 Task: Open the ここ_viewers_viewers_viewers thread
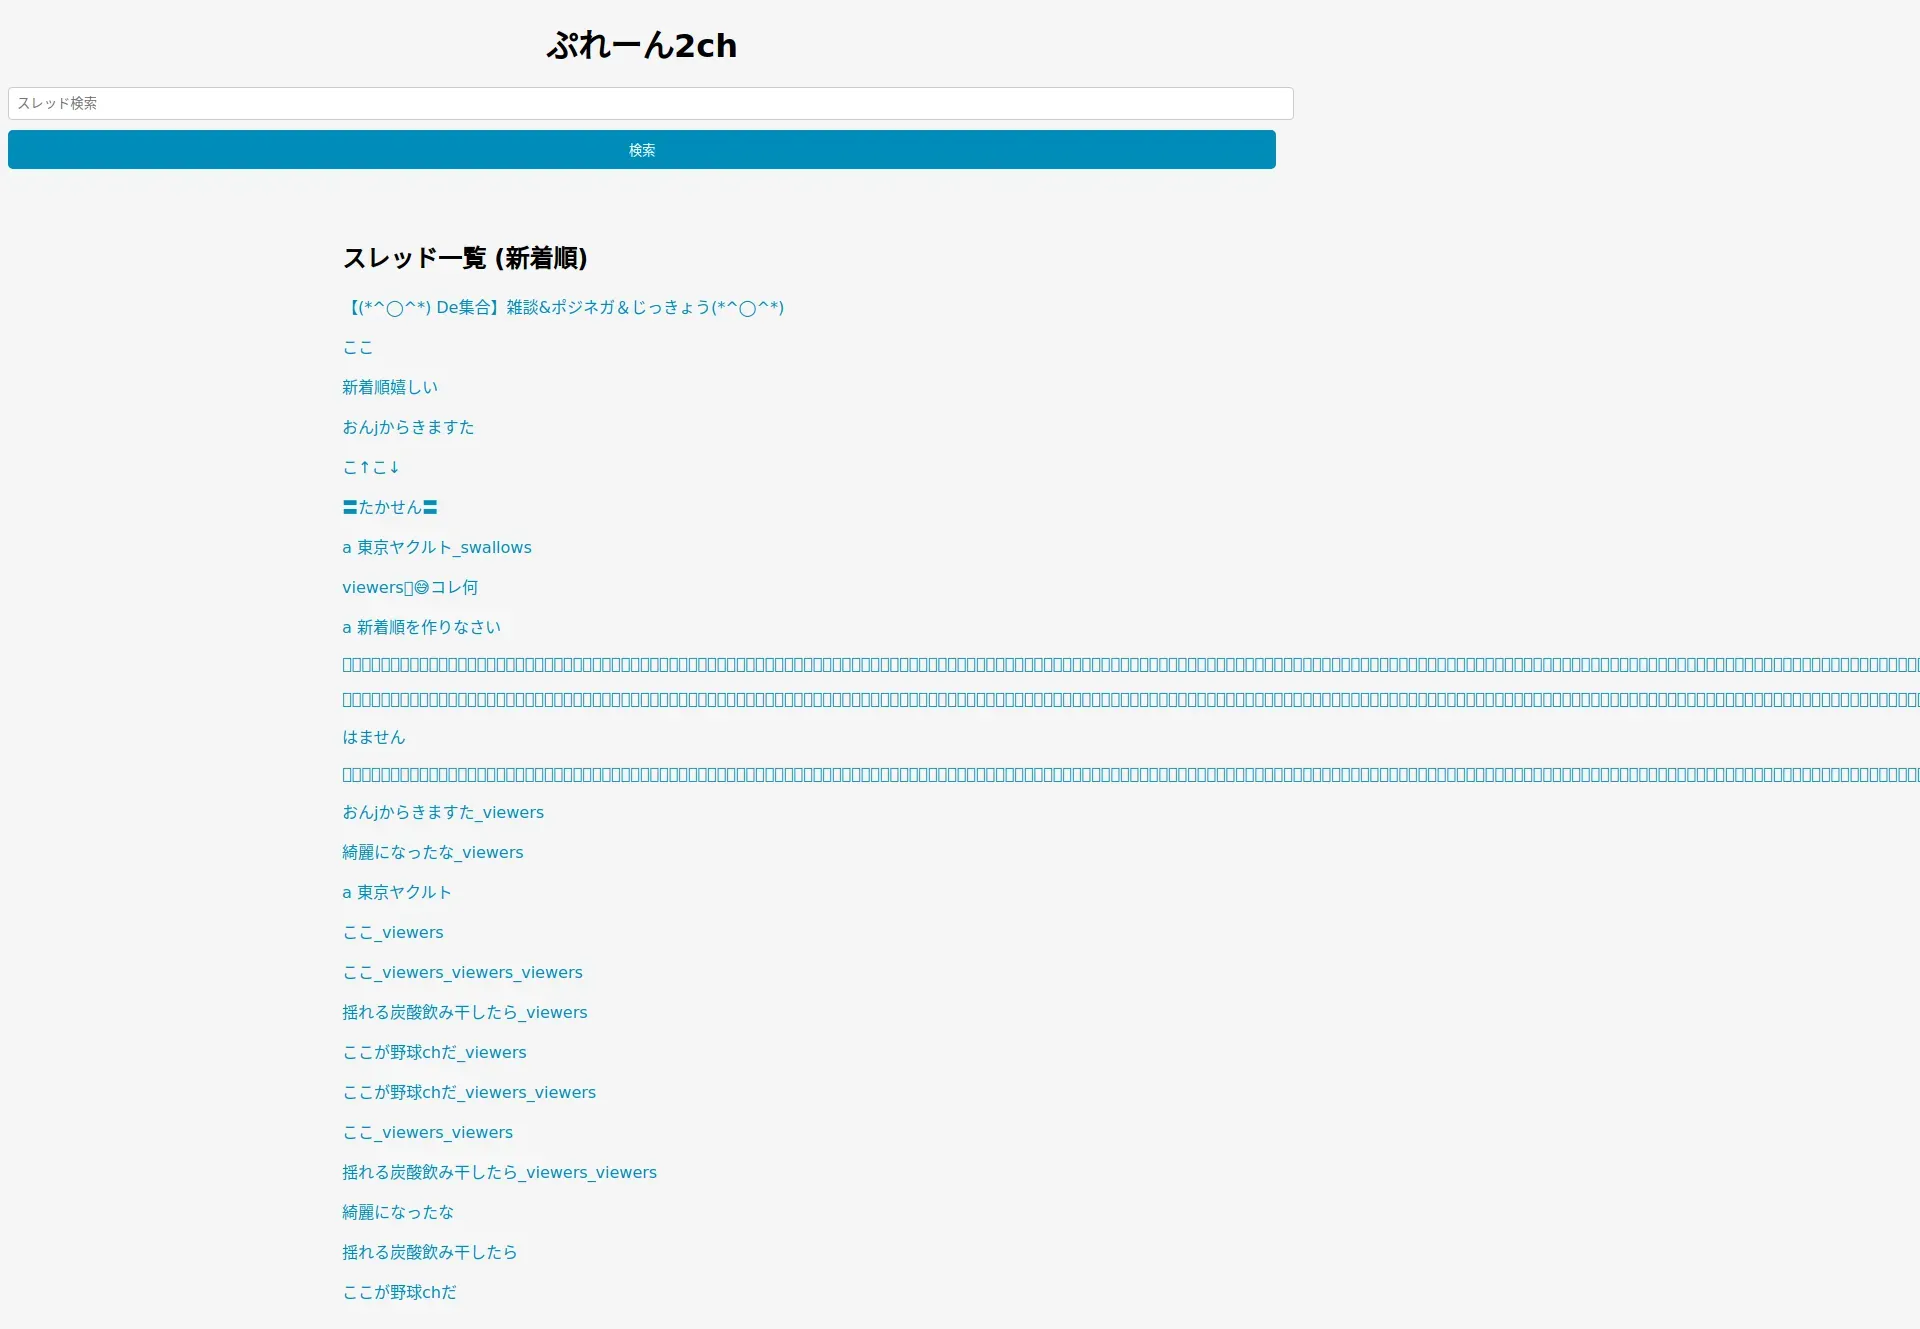pos(462,972)
